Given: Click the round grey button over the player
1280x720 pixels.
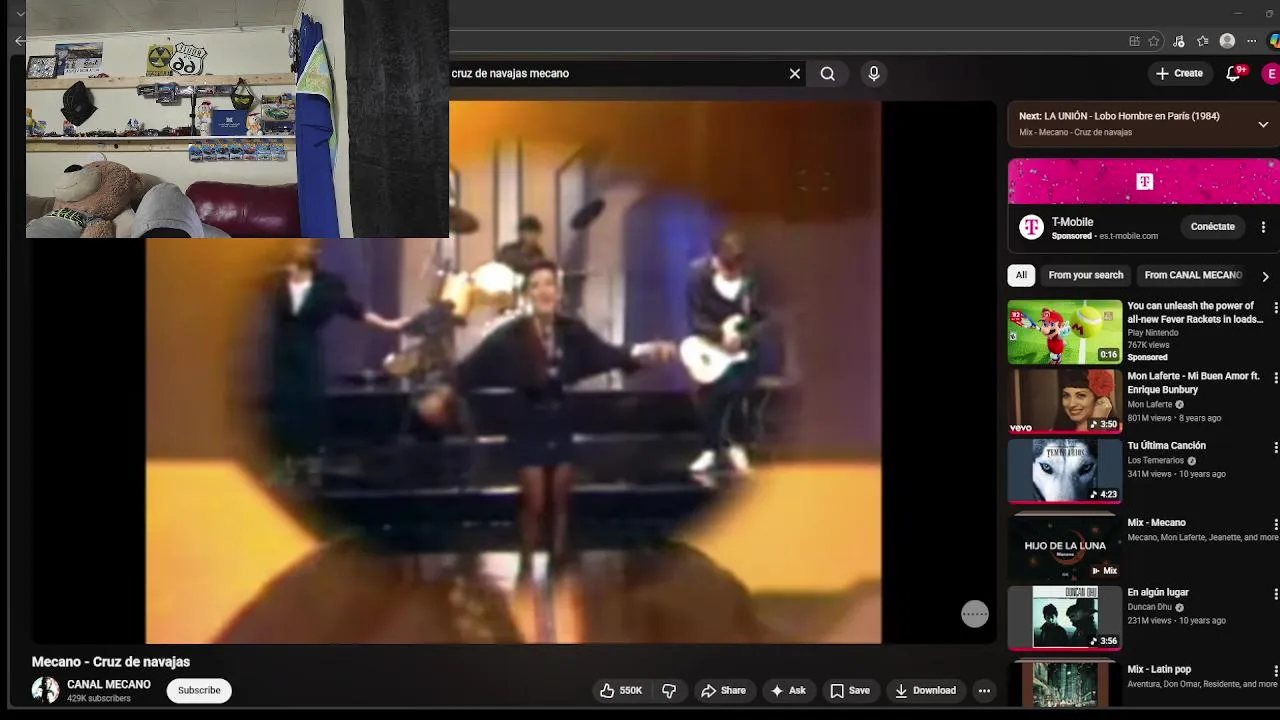Looking at the screenshot, I should click(975, 614).
